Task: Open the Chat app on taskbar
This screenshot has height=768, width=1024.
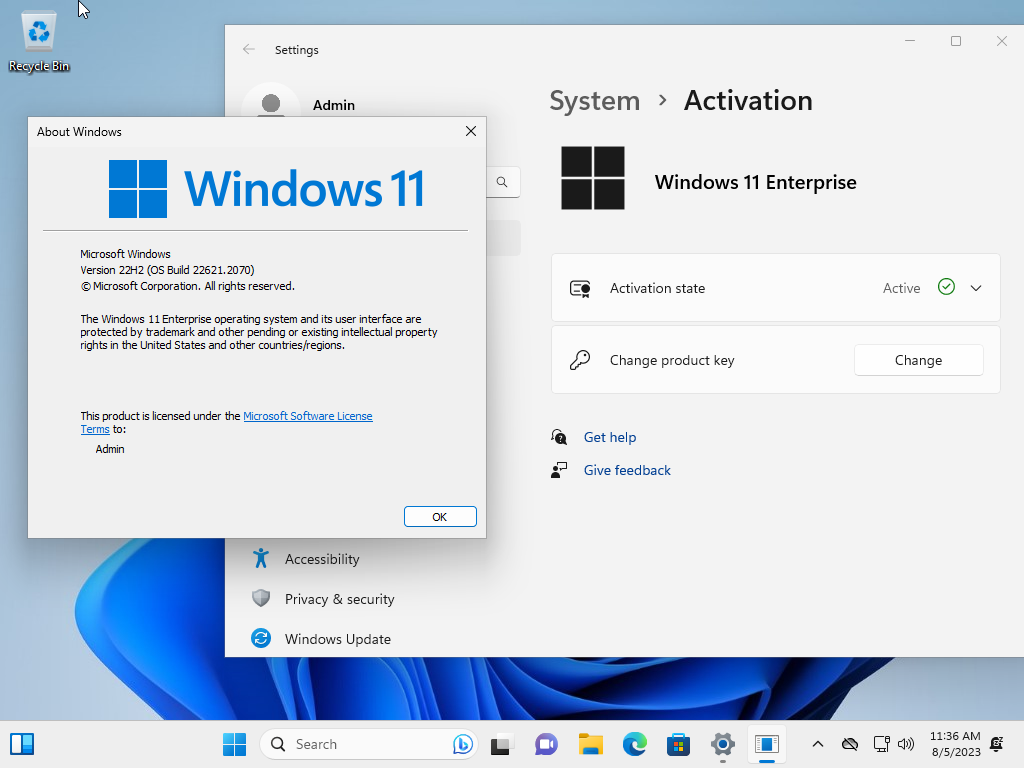Action: (x=546, y=744)
